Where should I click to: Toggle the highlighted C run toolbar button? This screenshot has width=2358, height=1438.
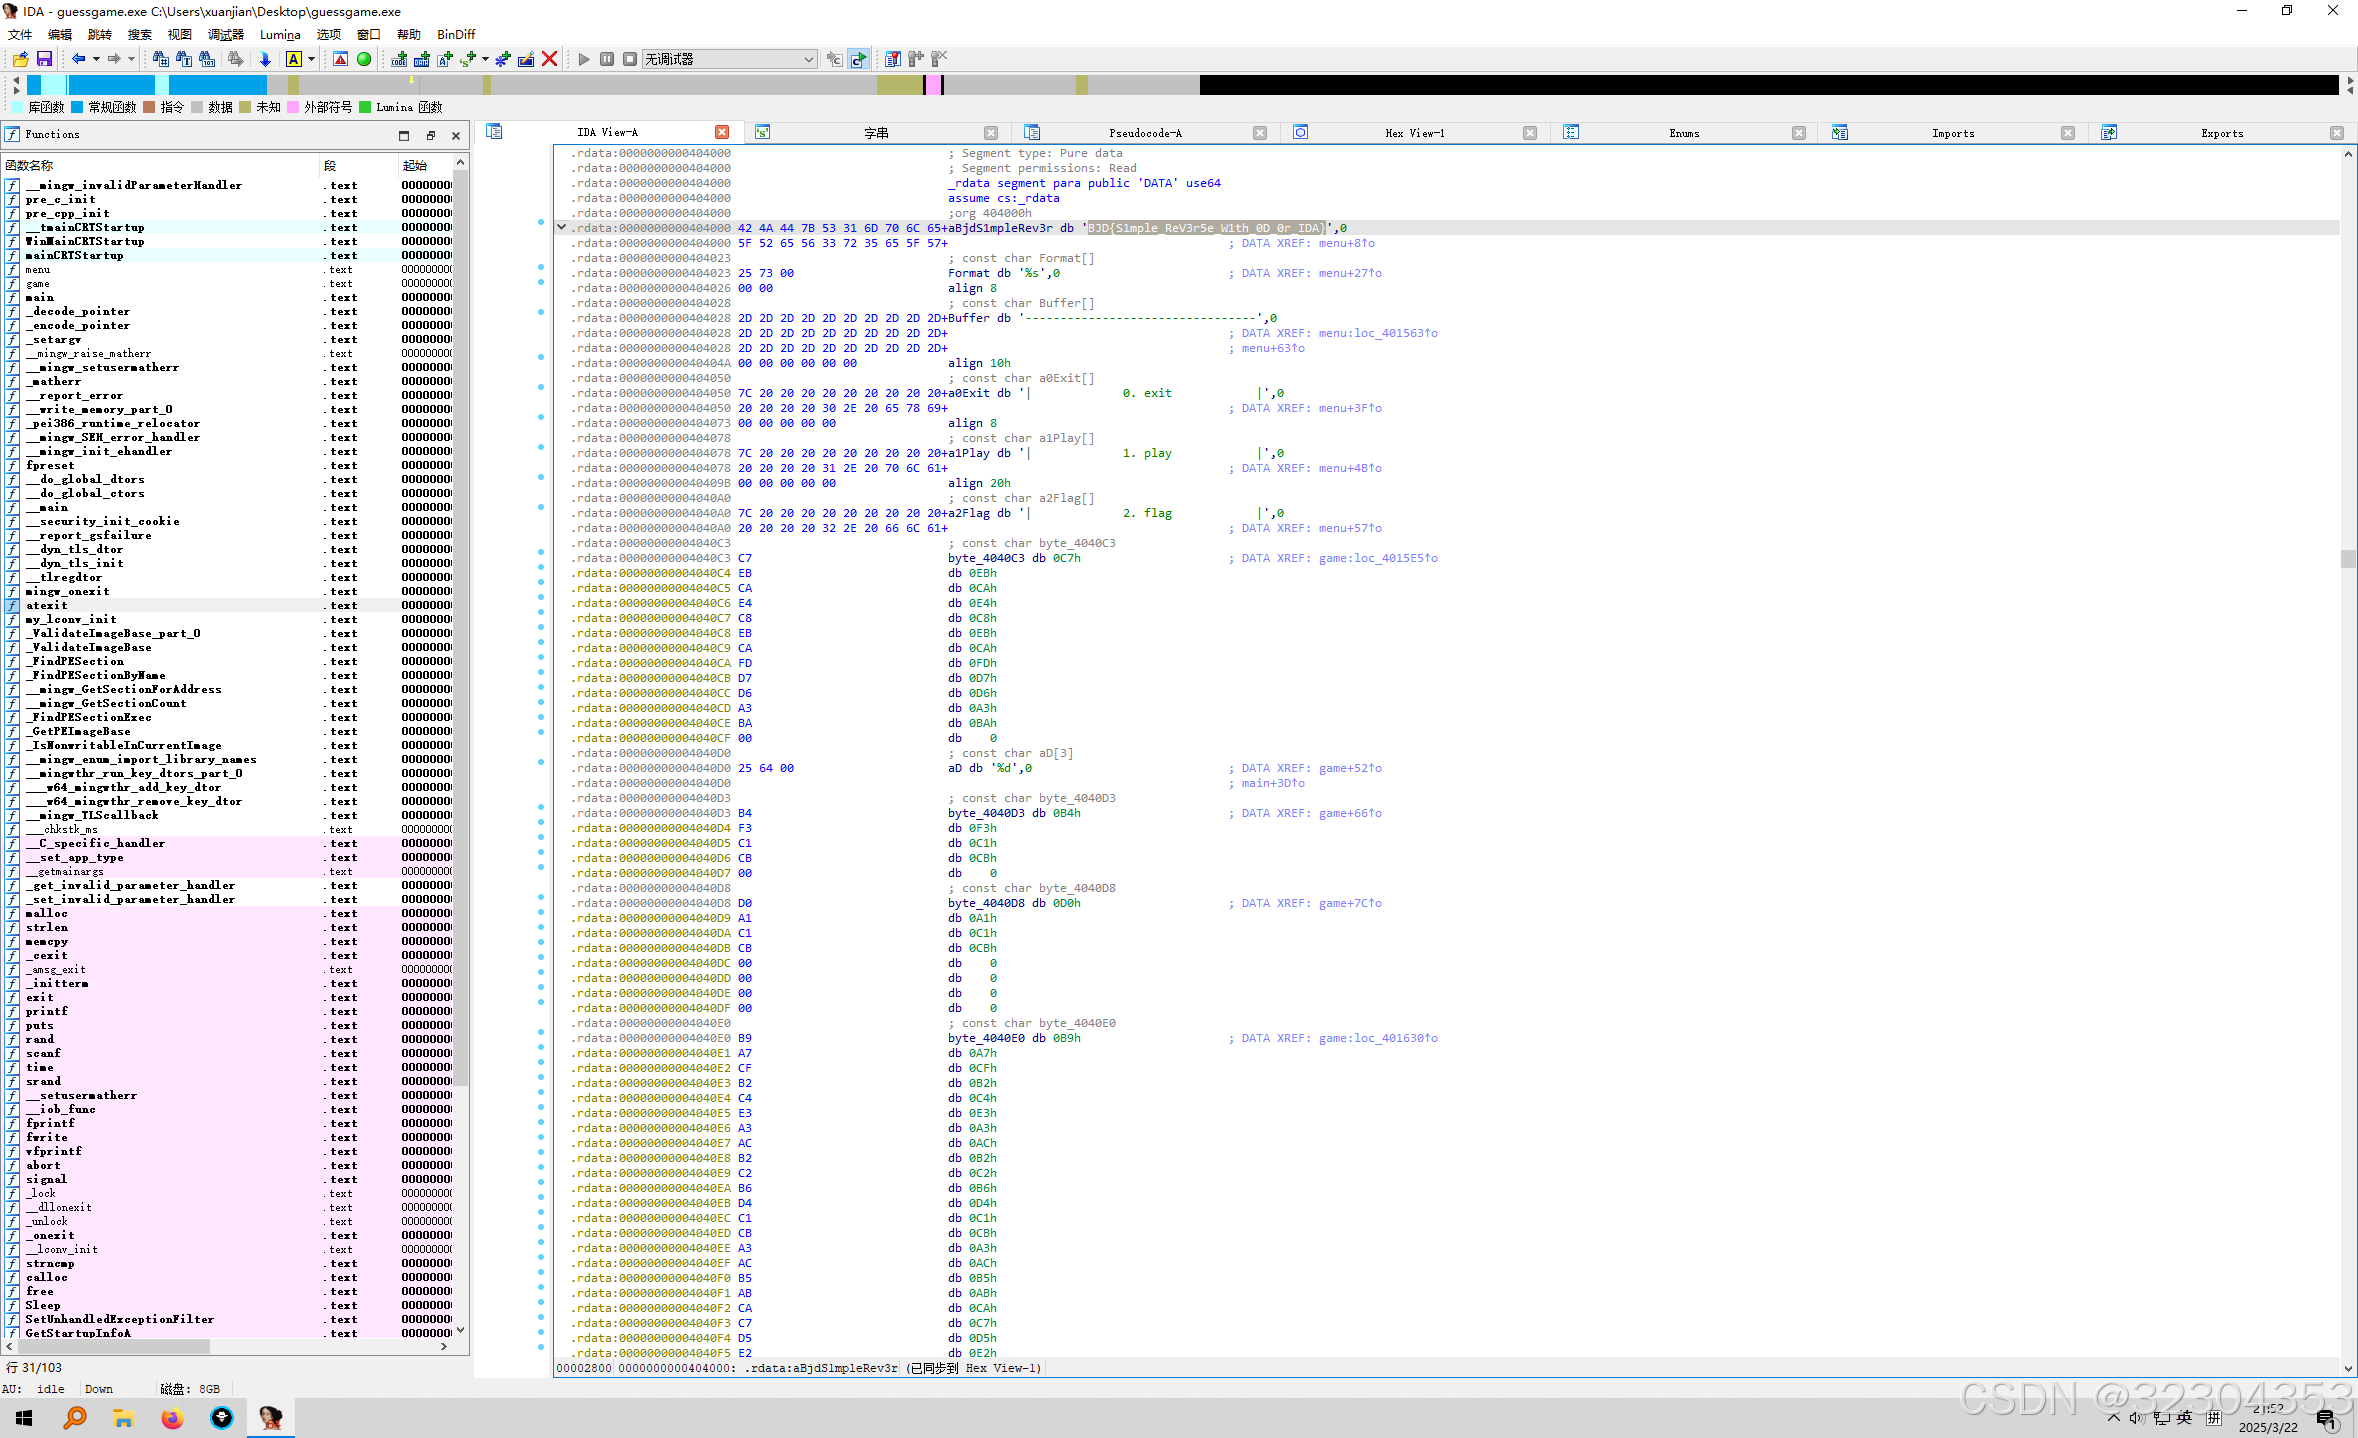pos(858,59)
